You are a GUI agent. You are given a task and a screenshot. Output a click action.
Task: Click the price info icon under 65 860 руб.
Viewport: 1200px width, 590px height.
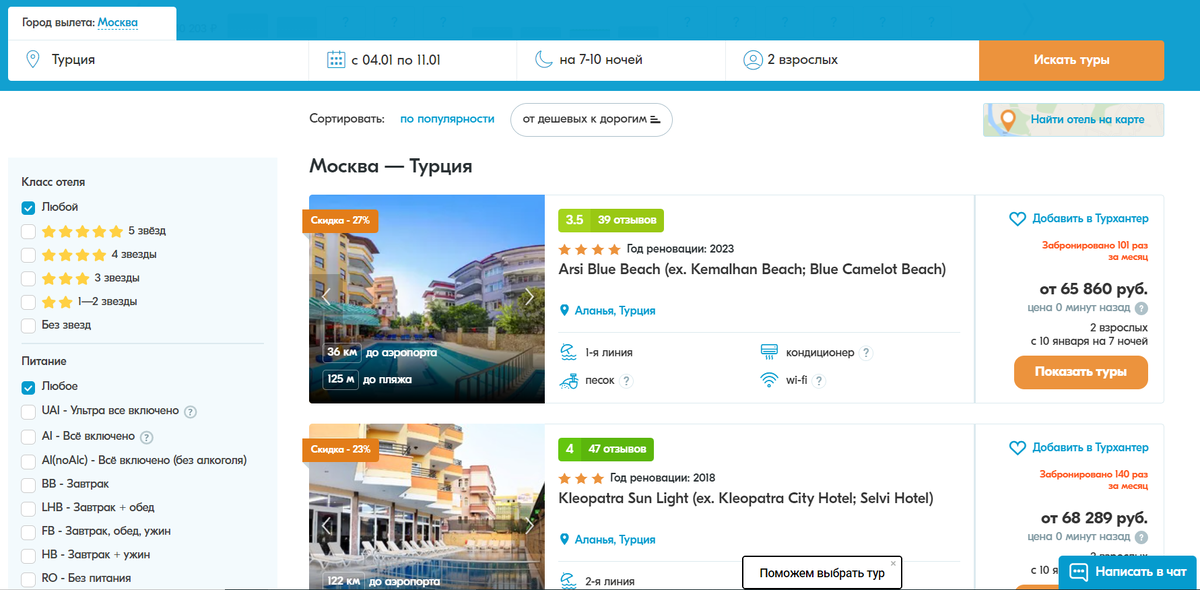click(x=1141, y=309)
